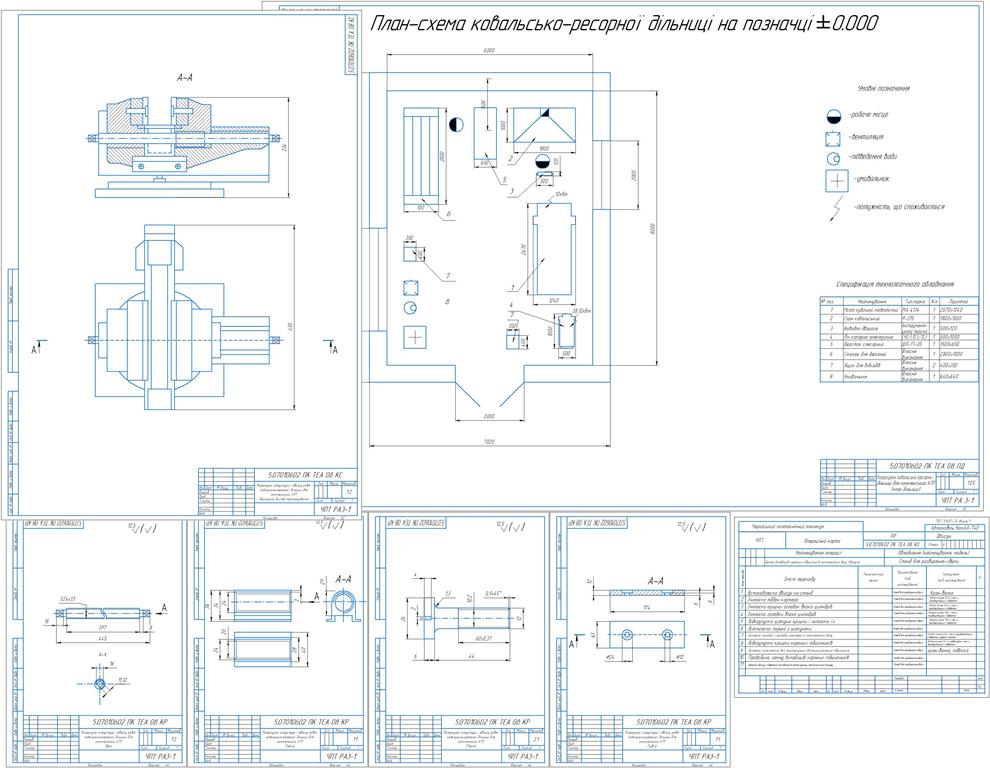Click the "-вентиляція" legend label
990x768 pixels.
pos(865,136)
